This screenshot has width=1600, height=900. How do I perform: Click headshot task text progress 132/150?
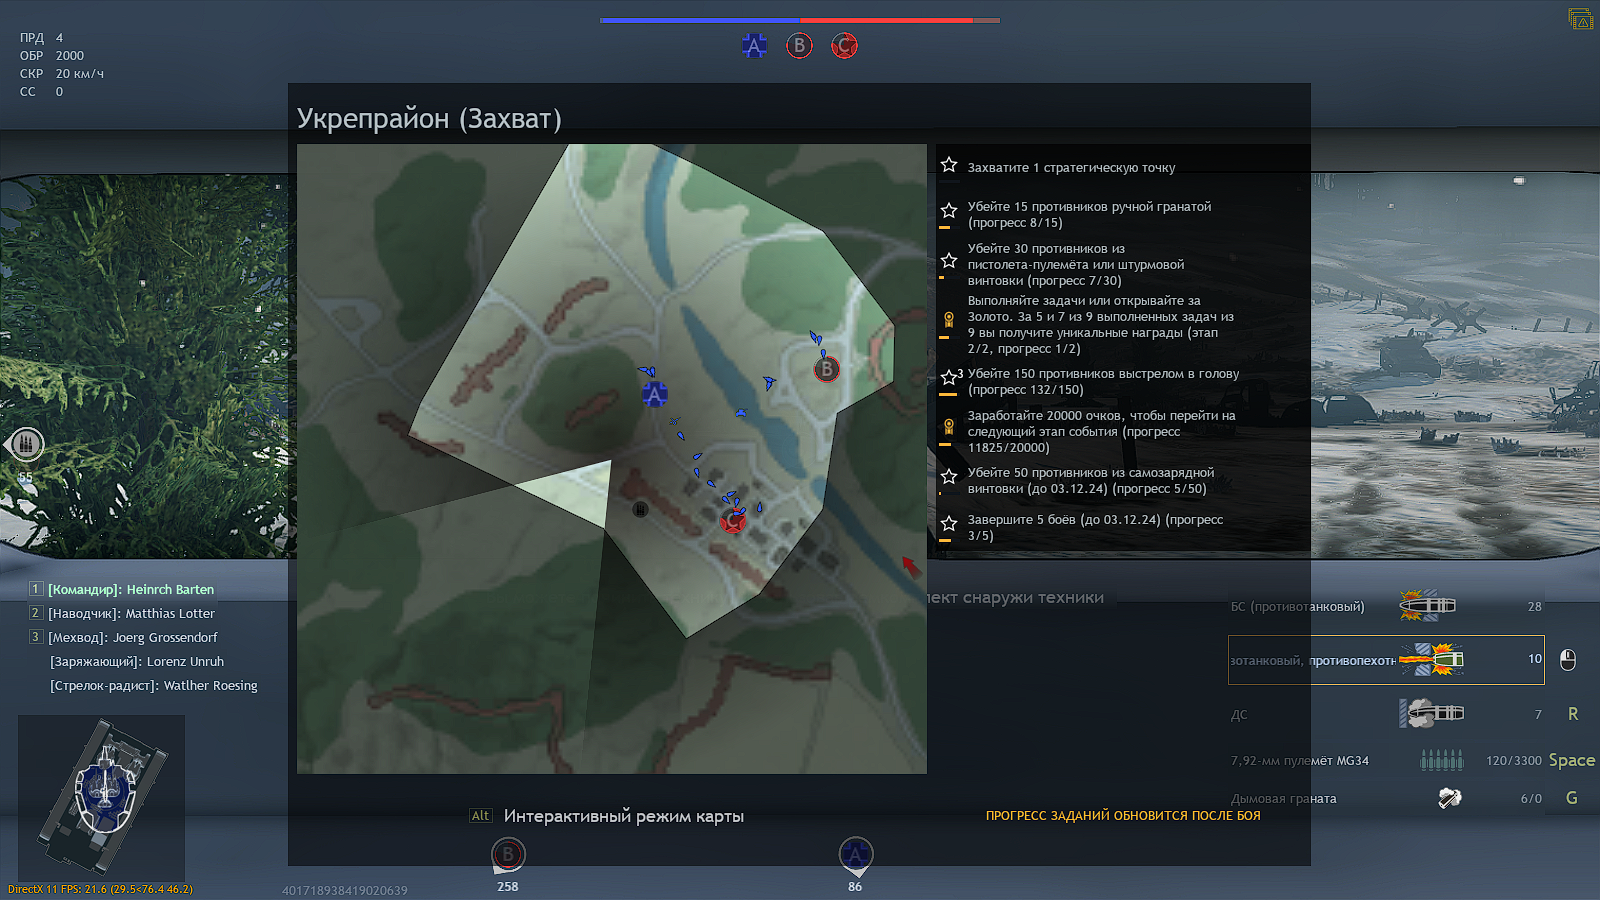[x=1103, y=381]
